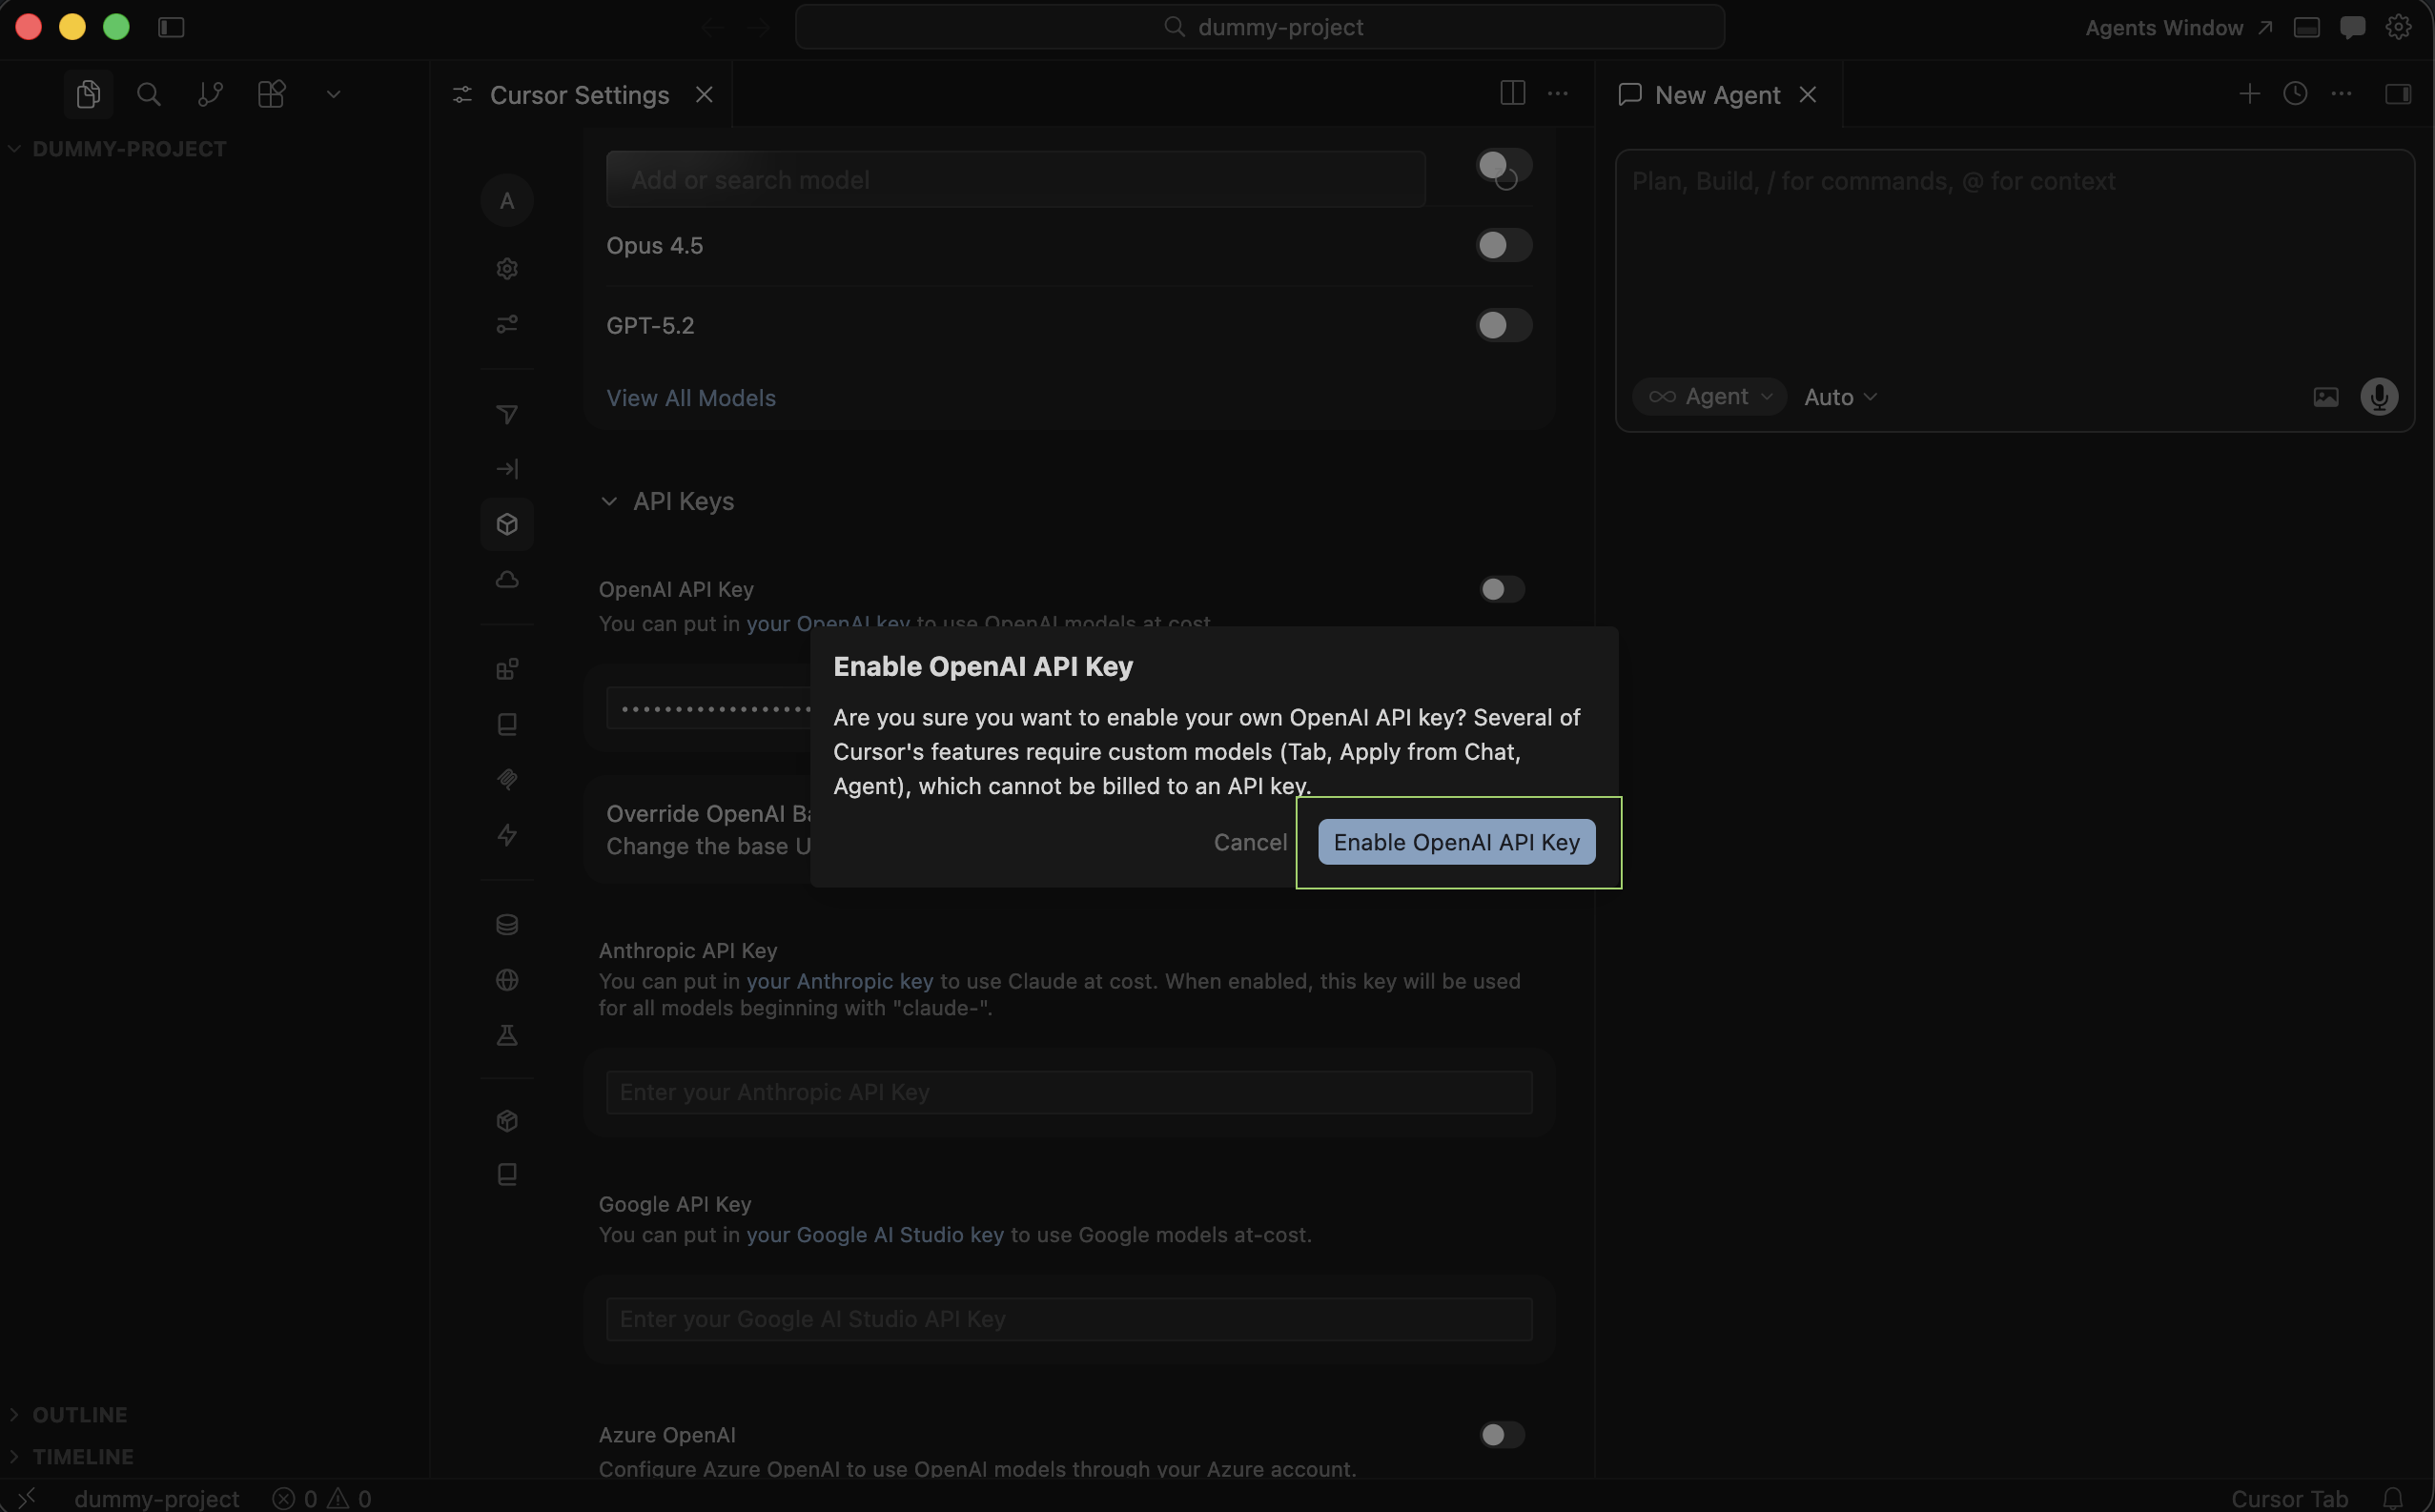Close the Cursor Settings tab
This screenshot has width=2435, height=1512.
tap(704, 94)
